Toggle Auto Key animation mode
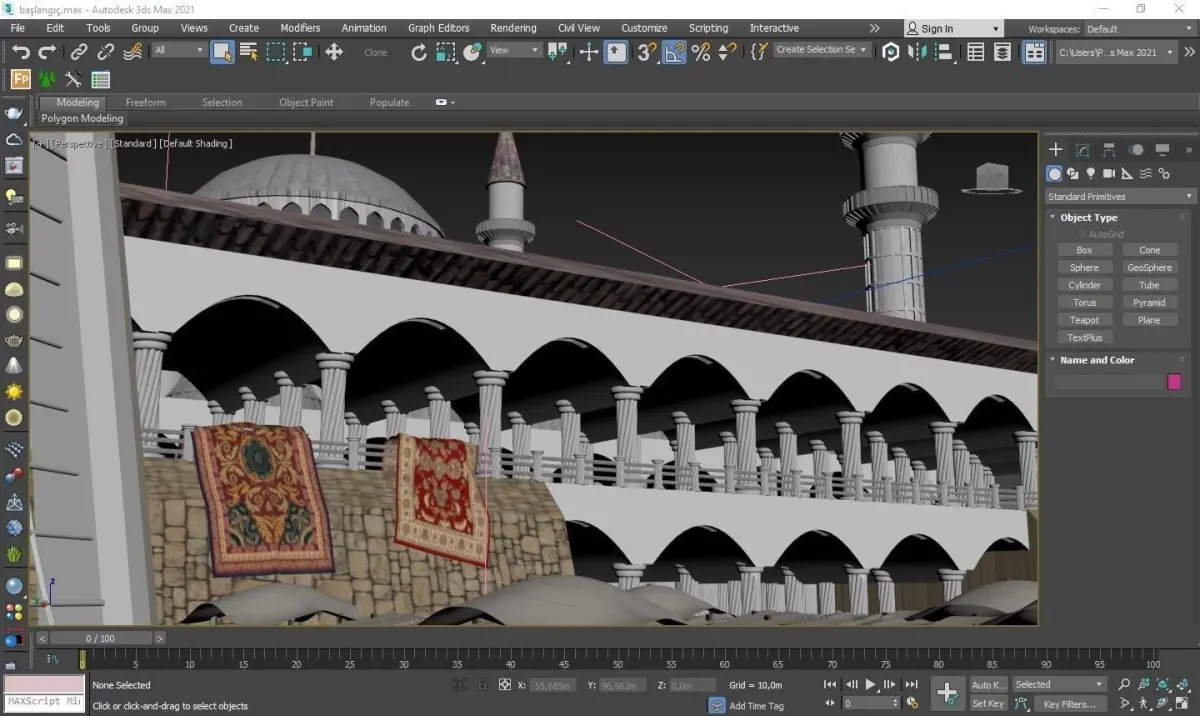 pos(988,685)
